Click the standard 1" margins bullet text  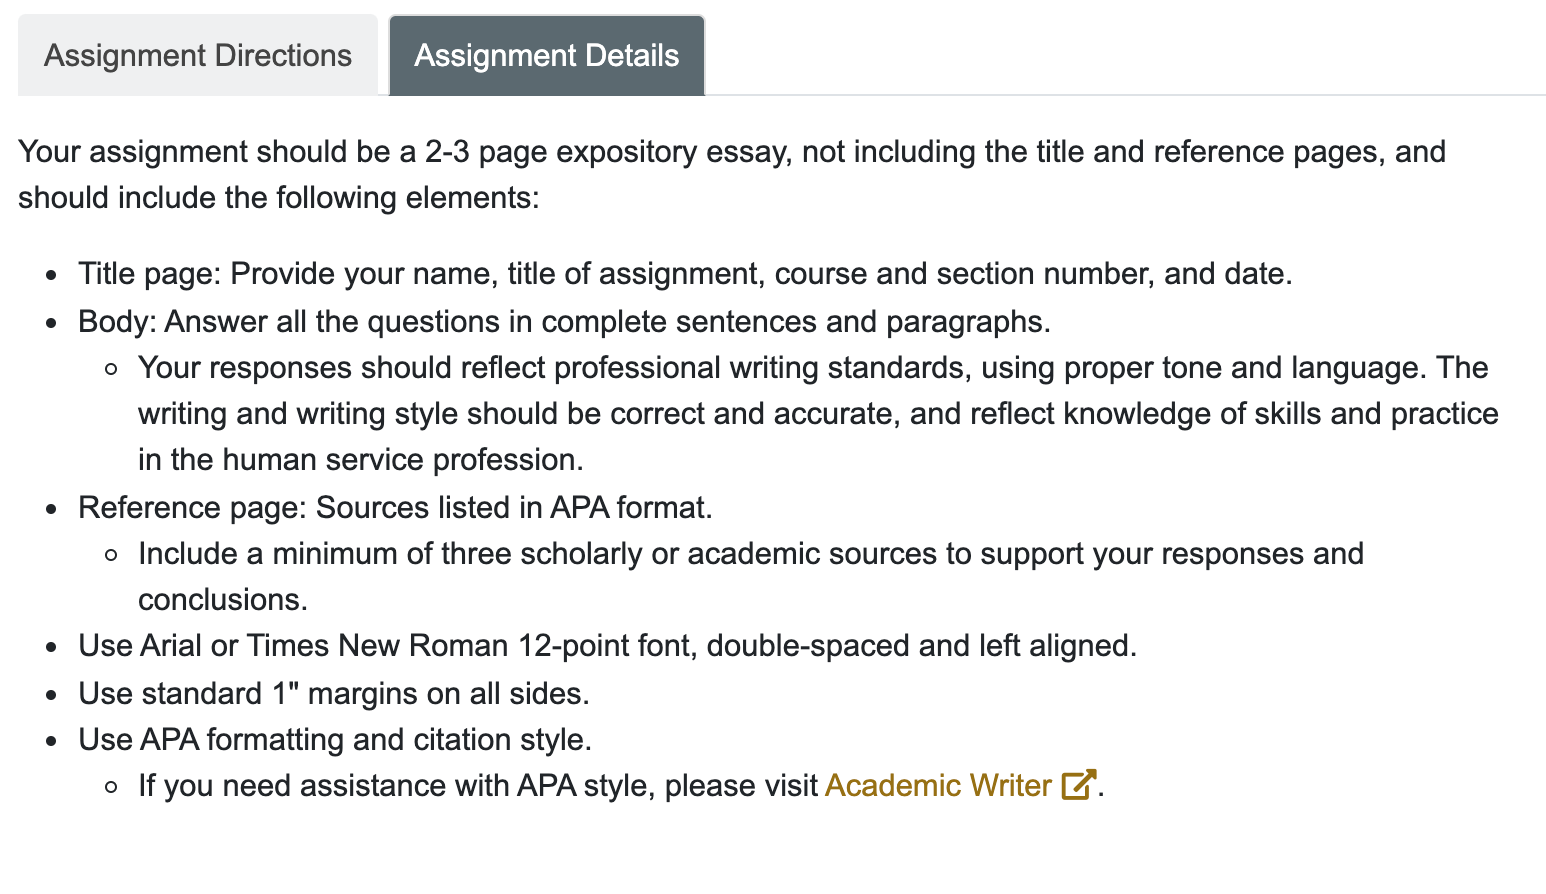334,694
